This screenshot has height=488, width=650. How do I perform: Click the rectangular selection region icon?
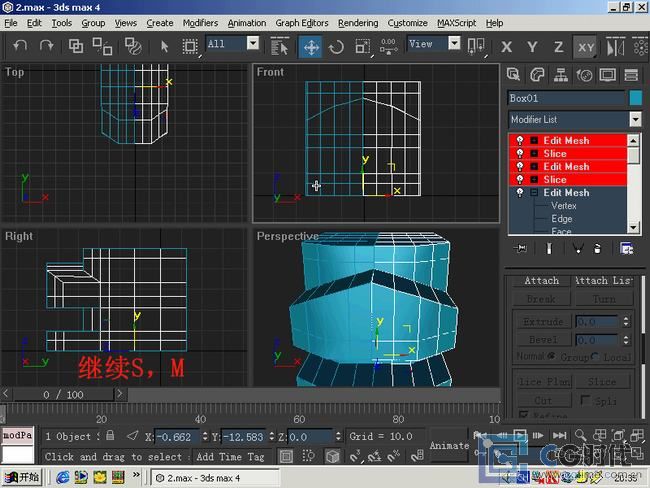(190, 46)
